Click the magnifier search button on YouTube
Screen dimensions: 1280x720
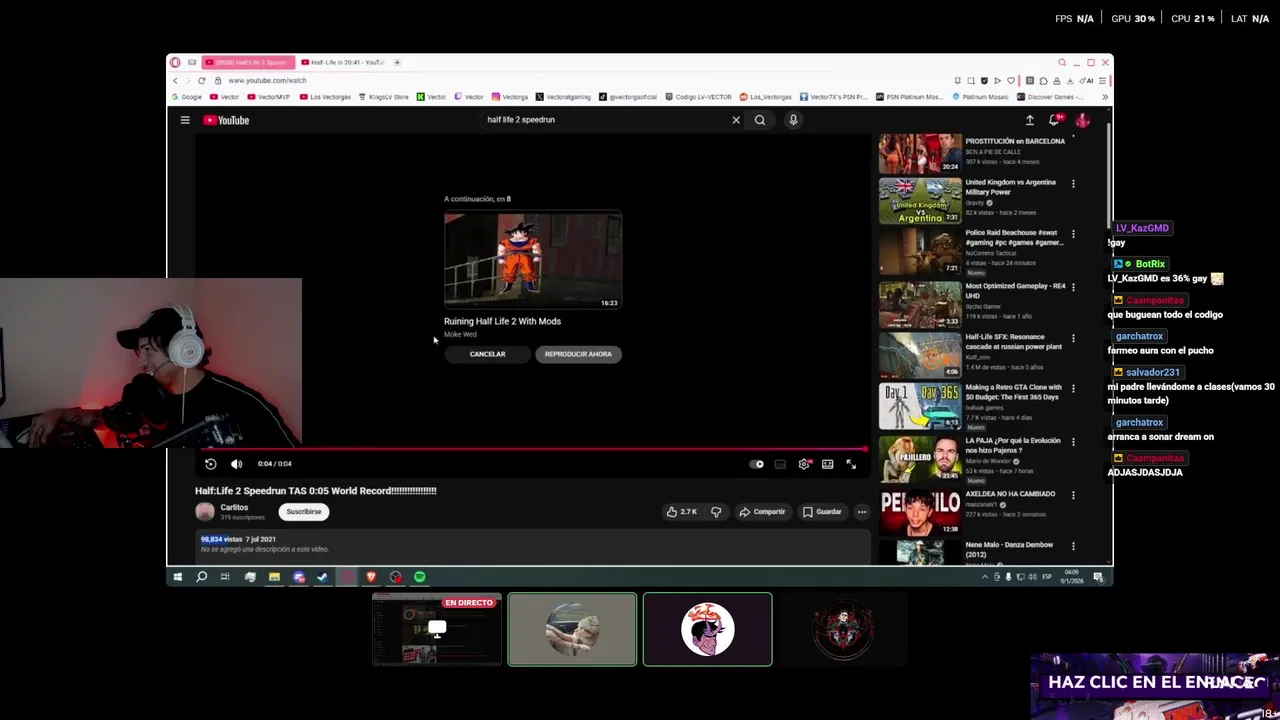pos(760,120)
